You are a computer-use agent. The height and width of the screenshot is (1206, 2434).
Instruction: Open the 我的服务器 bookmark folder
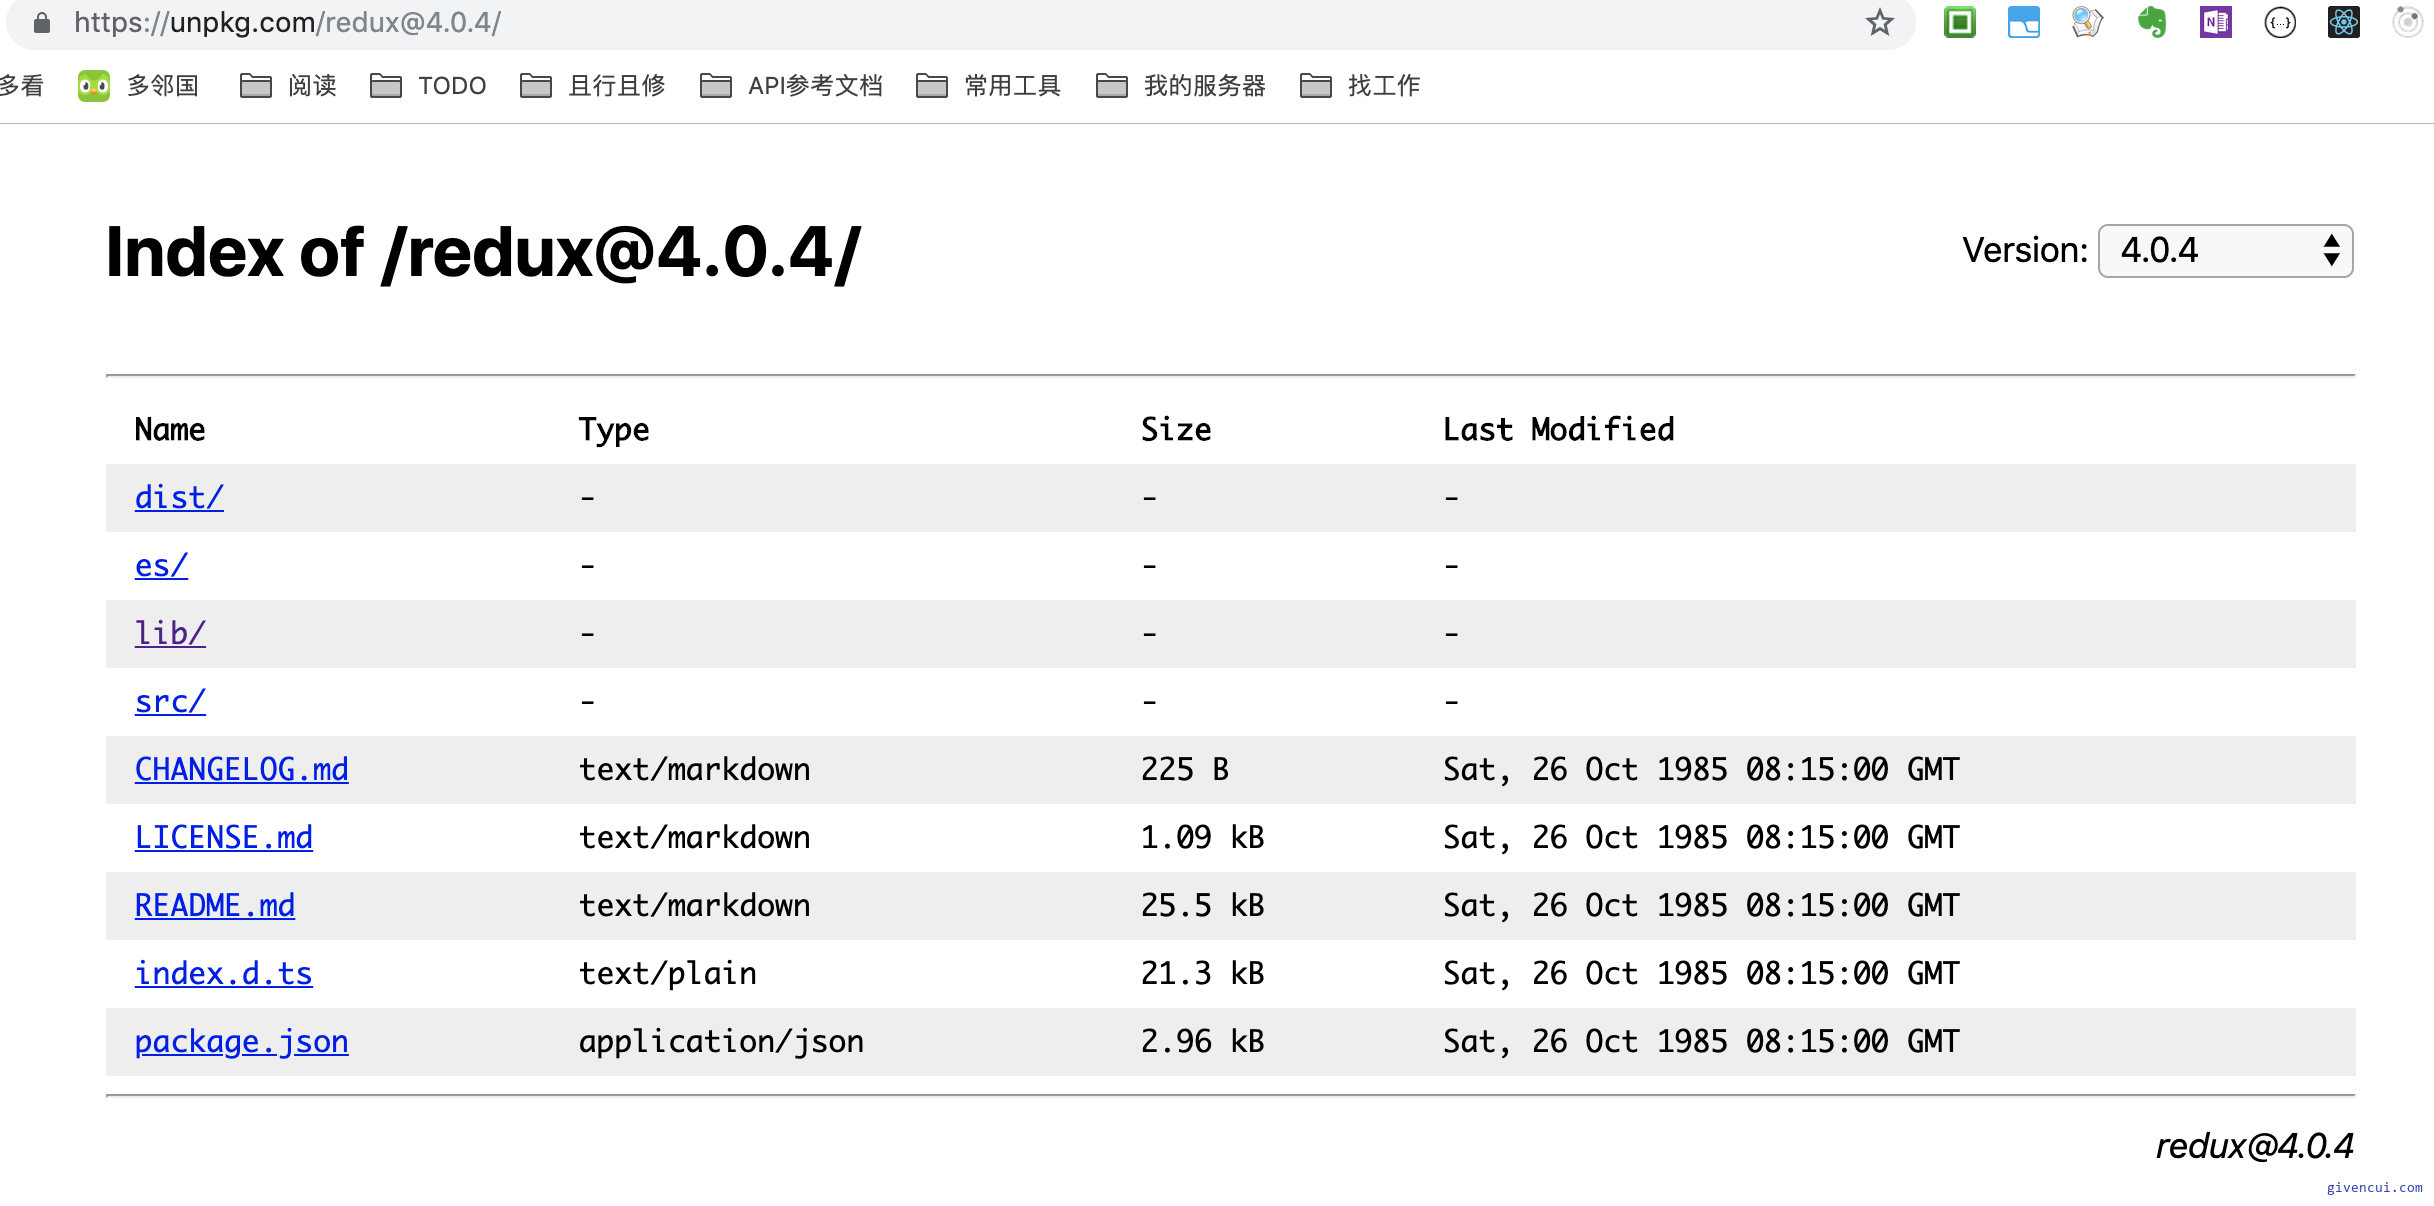tap(1181, 86)
